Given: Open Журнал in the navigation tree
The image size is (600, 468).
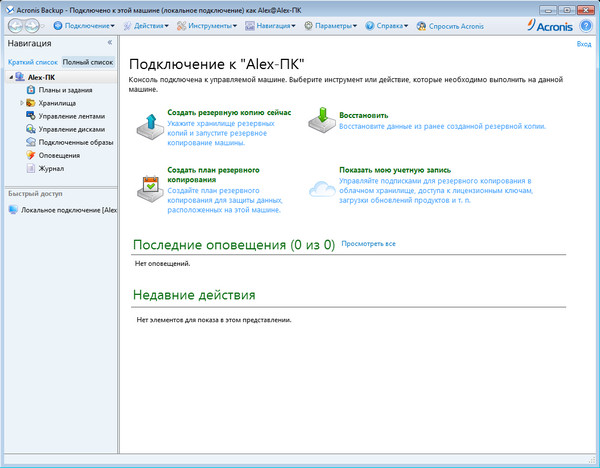Looking at the screenshot, I should (x=50, y=168).
